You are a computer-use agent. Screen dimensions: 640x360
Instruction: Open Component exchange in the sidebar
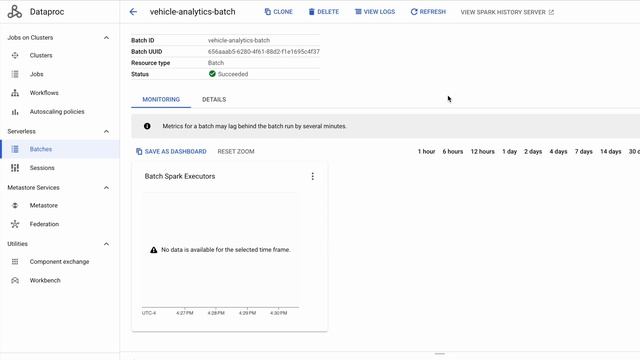point(59,262)
